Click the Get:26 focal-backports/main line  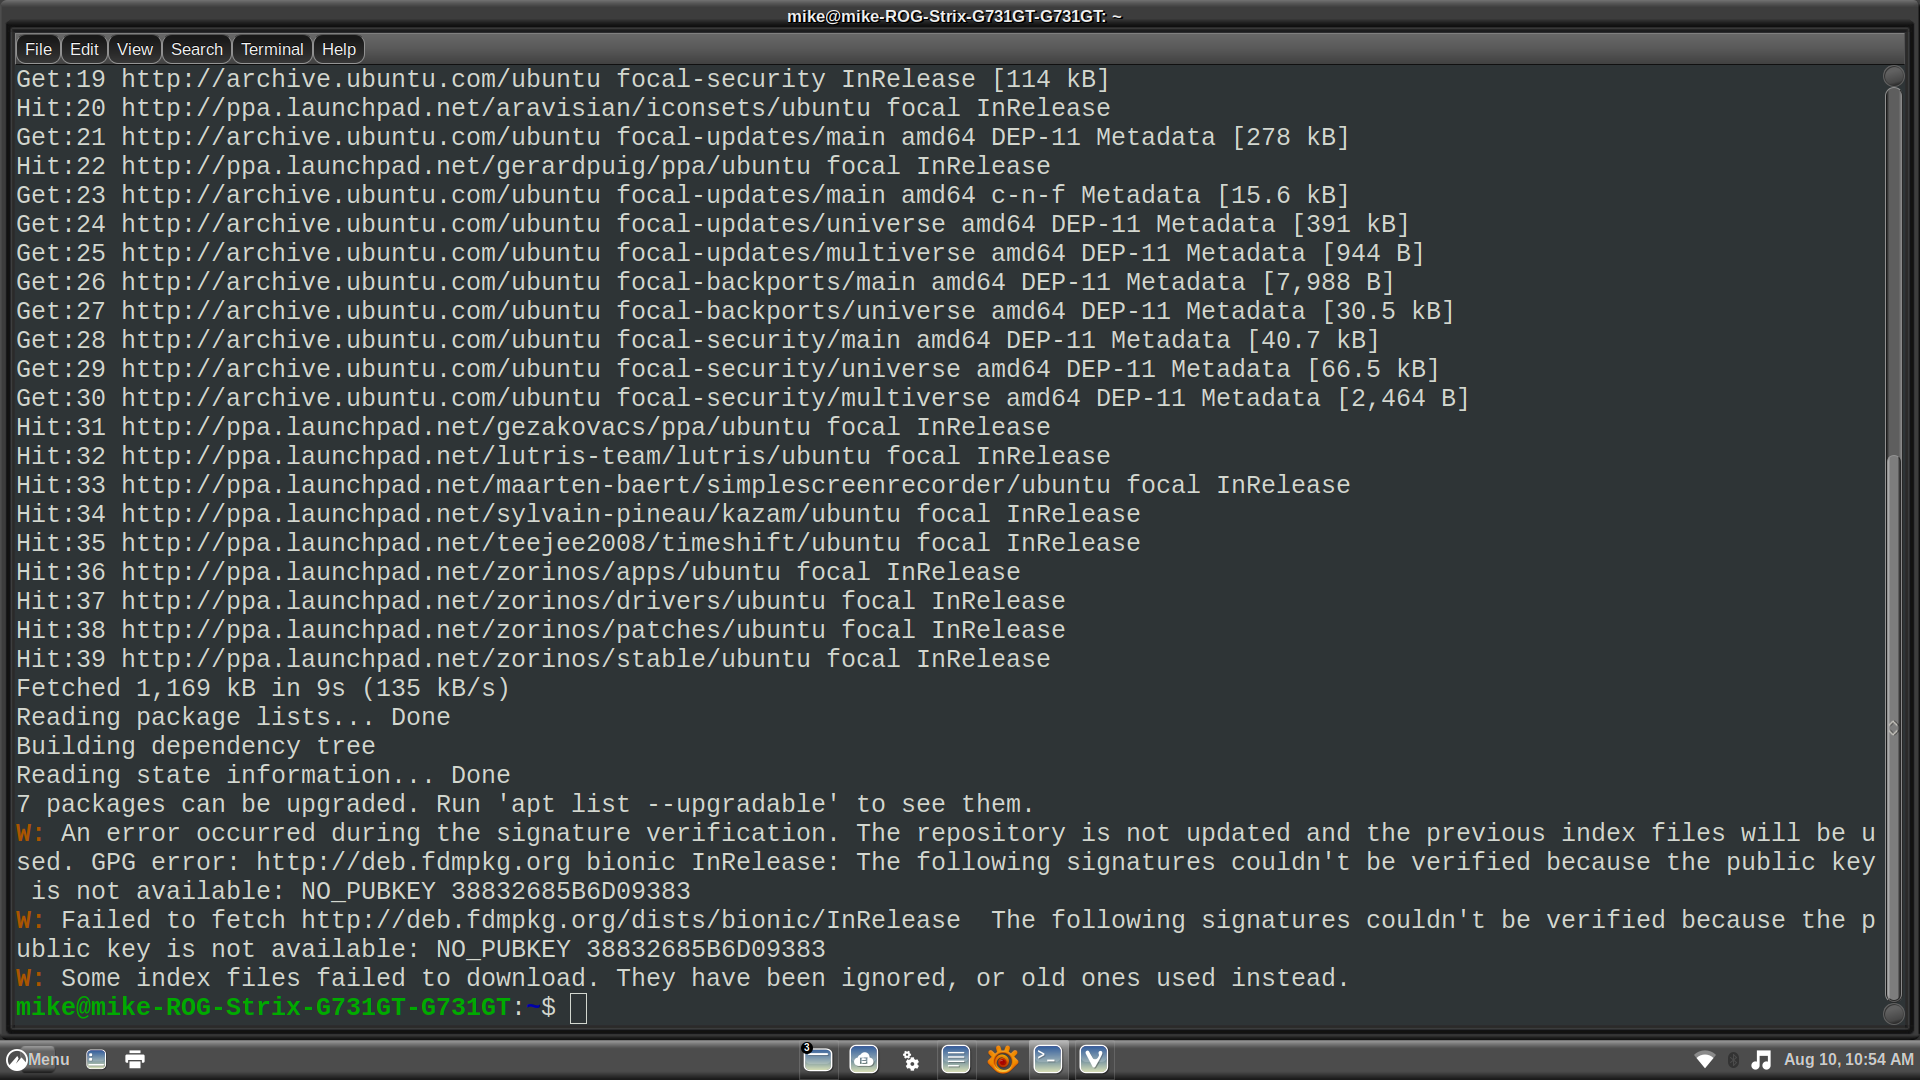pyautogui.click(x=705, y=282)
